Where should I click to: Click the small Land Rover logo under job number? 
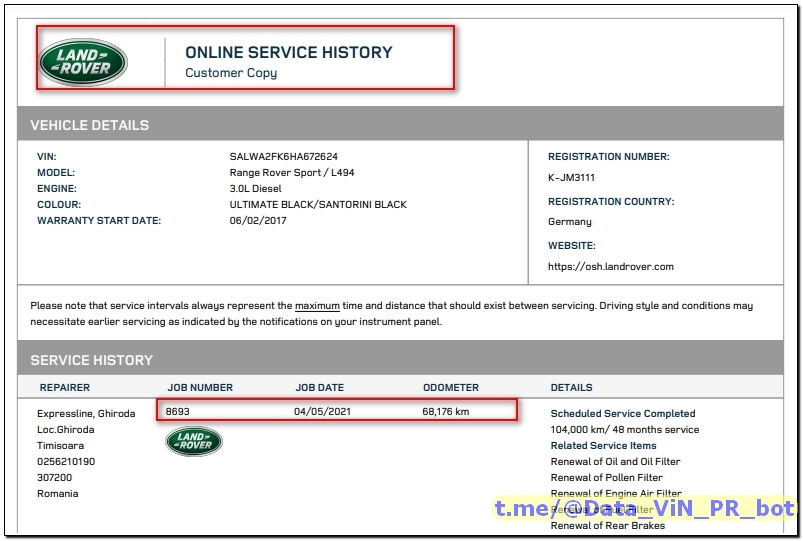194,441
